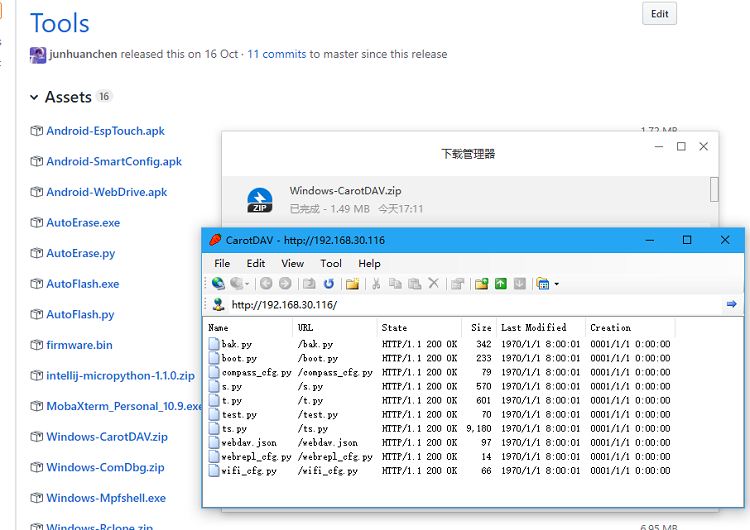
Task: Download Windows-CarotDAV.zip from the assets list
Action: (x=107, y=437)
